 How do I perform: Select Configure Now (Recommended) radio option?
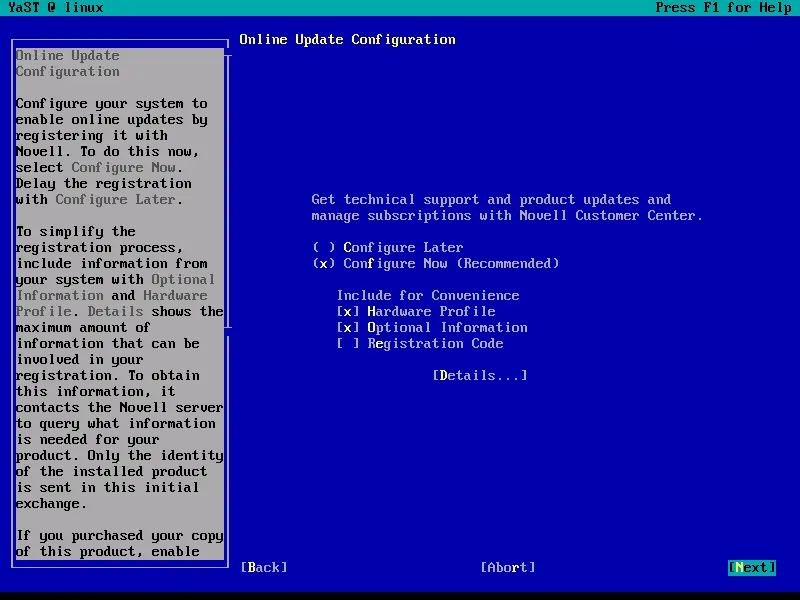tap(436, 263)
